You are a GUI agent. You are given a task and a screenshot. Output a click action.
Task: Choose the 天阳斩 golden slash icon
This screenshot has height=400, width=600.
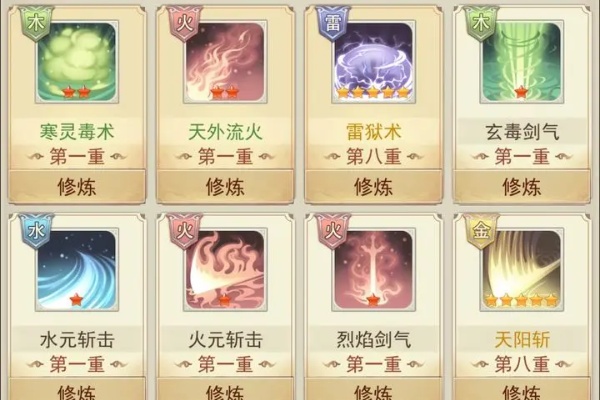click(x=522, y=270)
